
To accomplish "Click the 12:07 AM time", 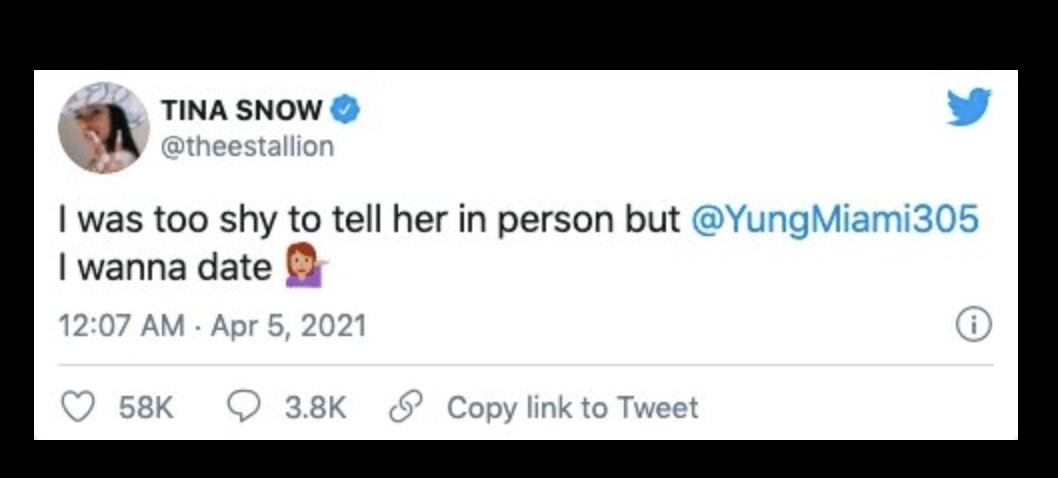I will tap(124, 326).
